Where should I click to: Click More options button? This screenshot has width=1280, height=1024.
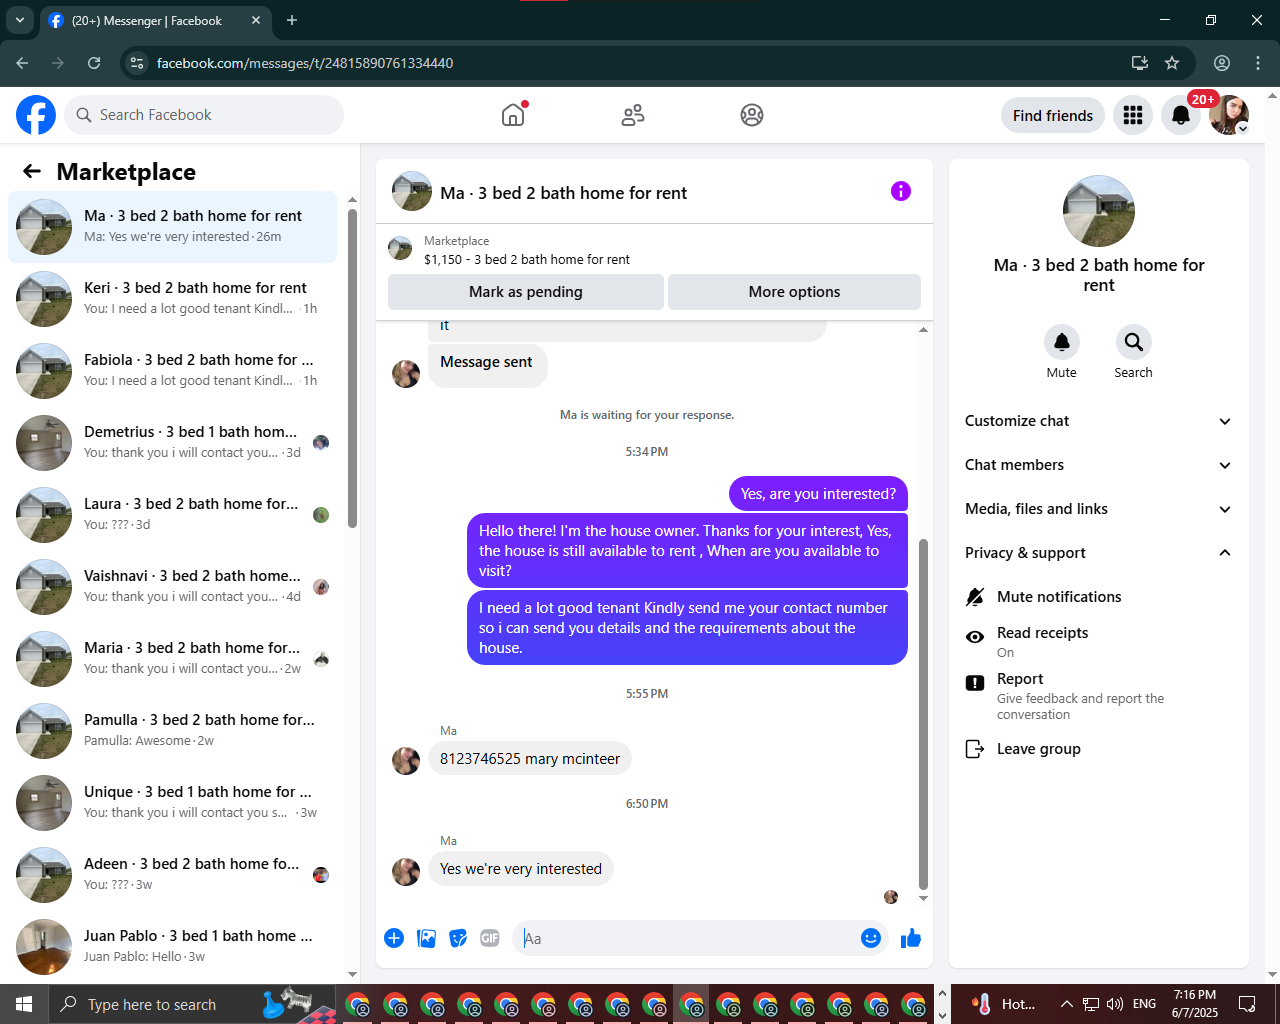coord(794,292)
